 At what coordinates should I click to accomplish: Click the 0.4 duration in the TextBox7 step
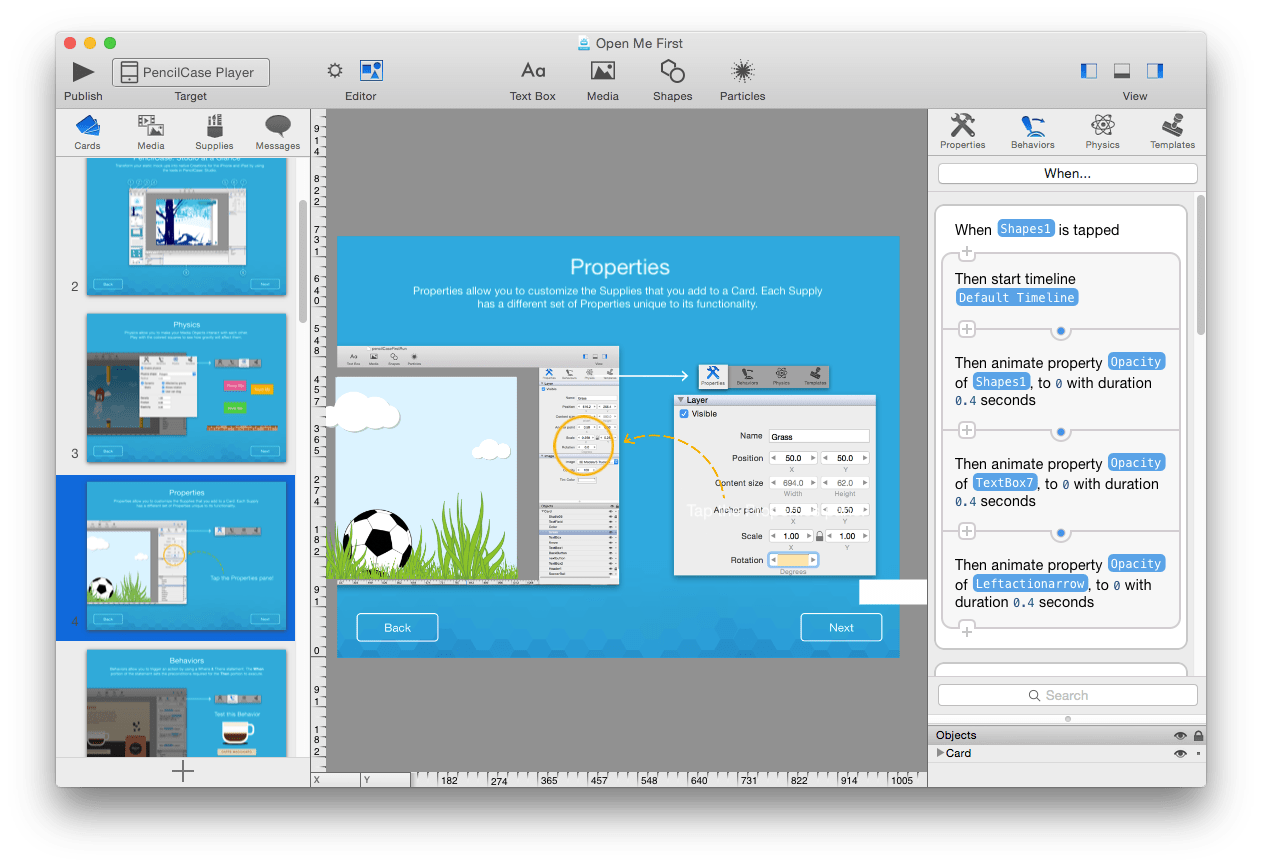coord(966,501)
